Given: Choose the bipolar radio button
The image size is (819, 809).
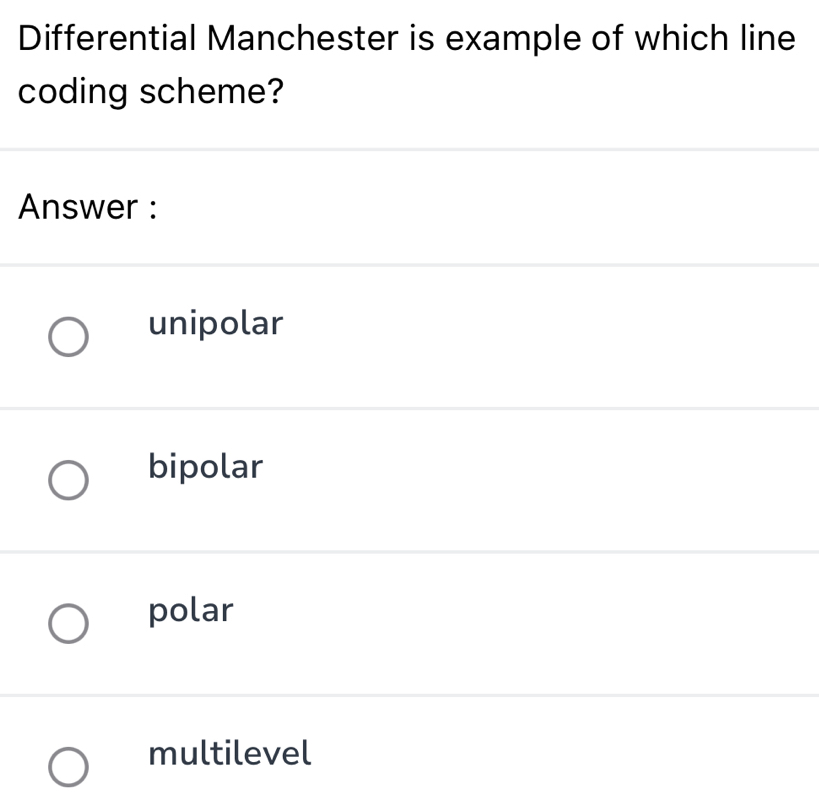Looking at the screenshot, I should pos(68,480).
